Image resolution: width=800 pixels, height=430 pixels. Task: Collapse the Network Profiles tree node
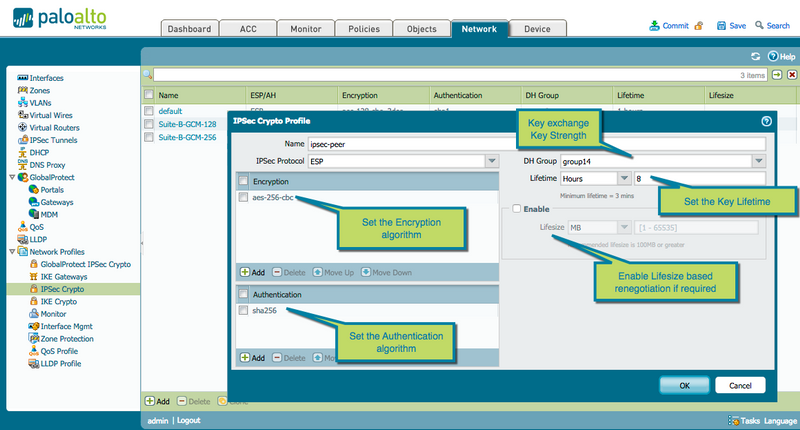[12, 251]
